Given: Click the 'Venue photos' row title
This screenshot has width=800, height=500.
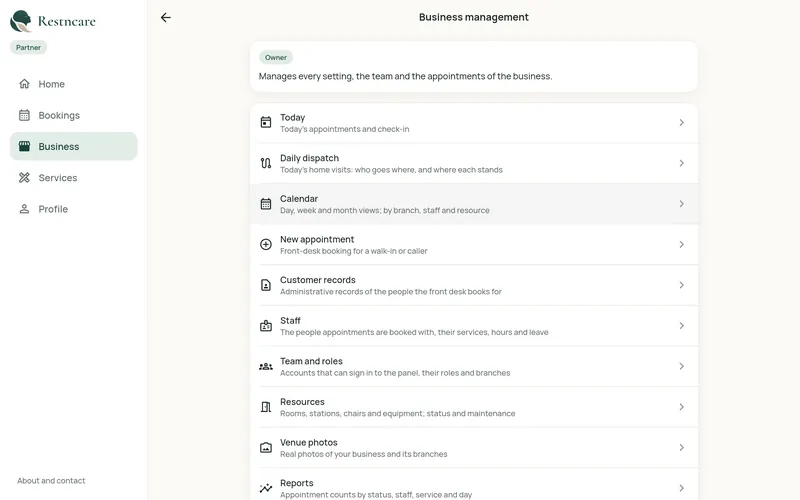Looking at the screenshot, I should (309, 442).
